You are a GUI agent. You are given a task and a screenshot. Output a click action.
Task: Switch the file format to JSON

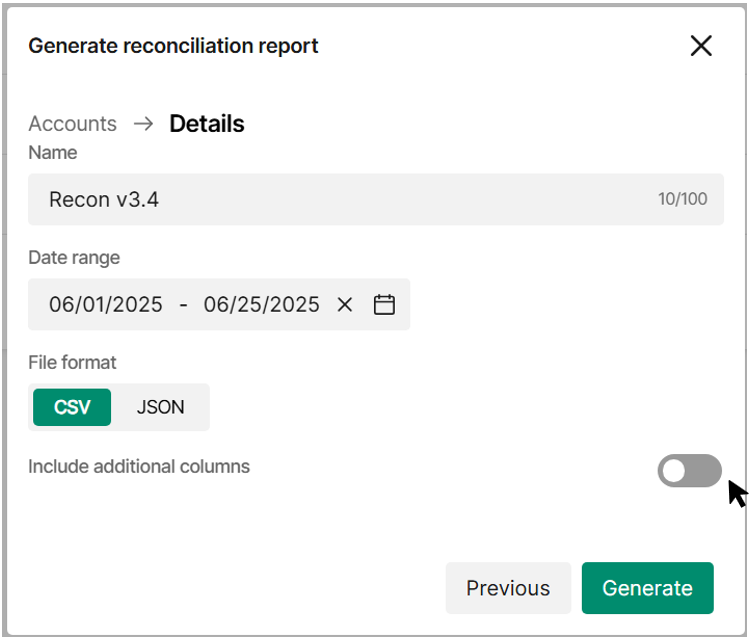tap(160, 407)
